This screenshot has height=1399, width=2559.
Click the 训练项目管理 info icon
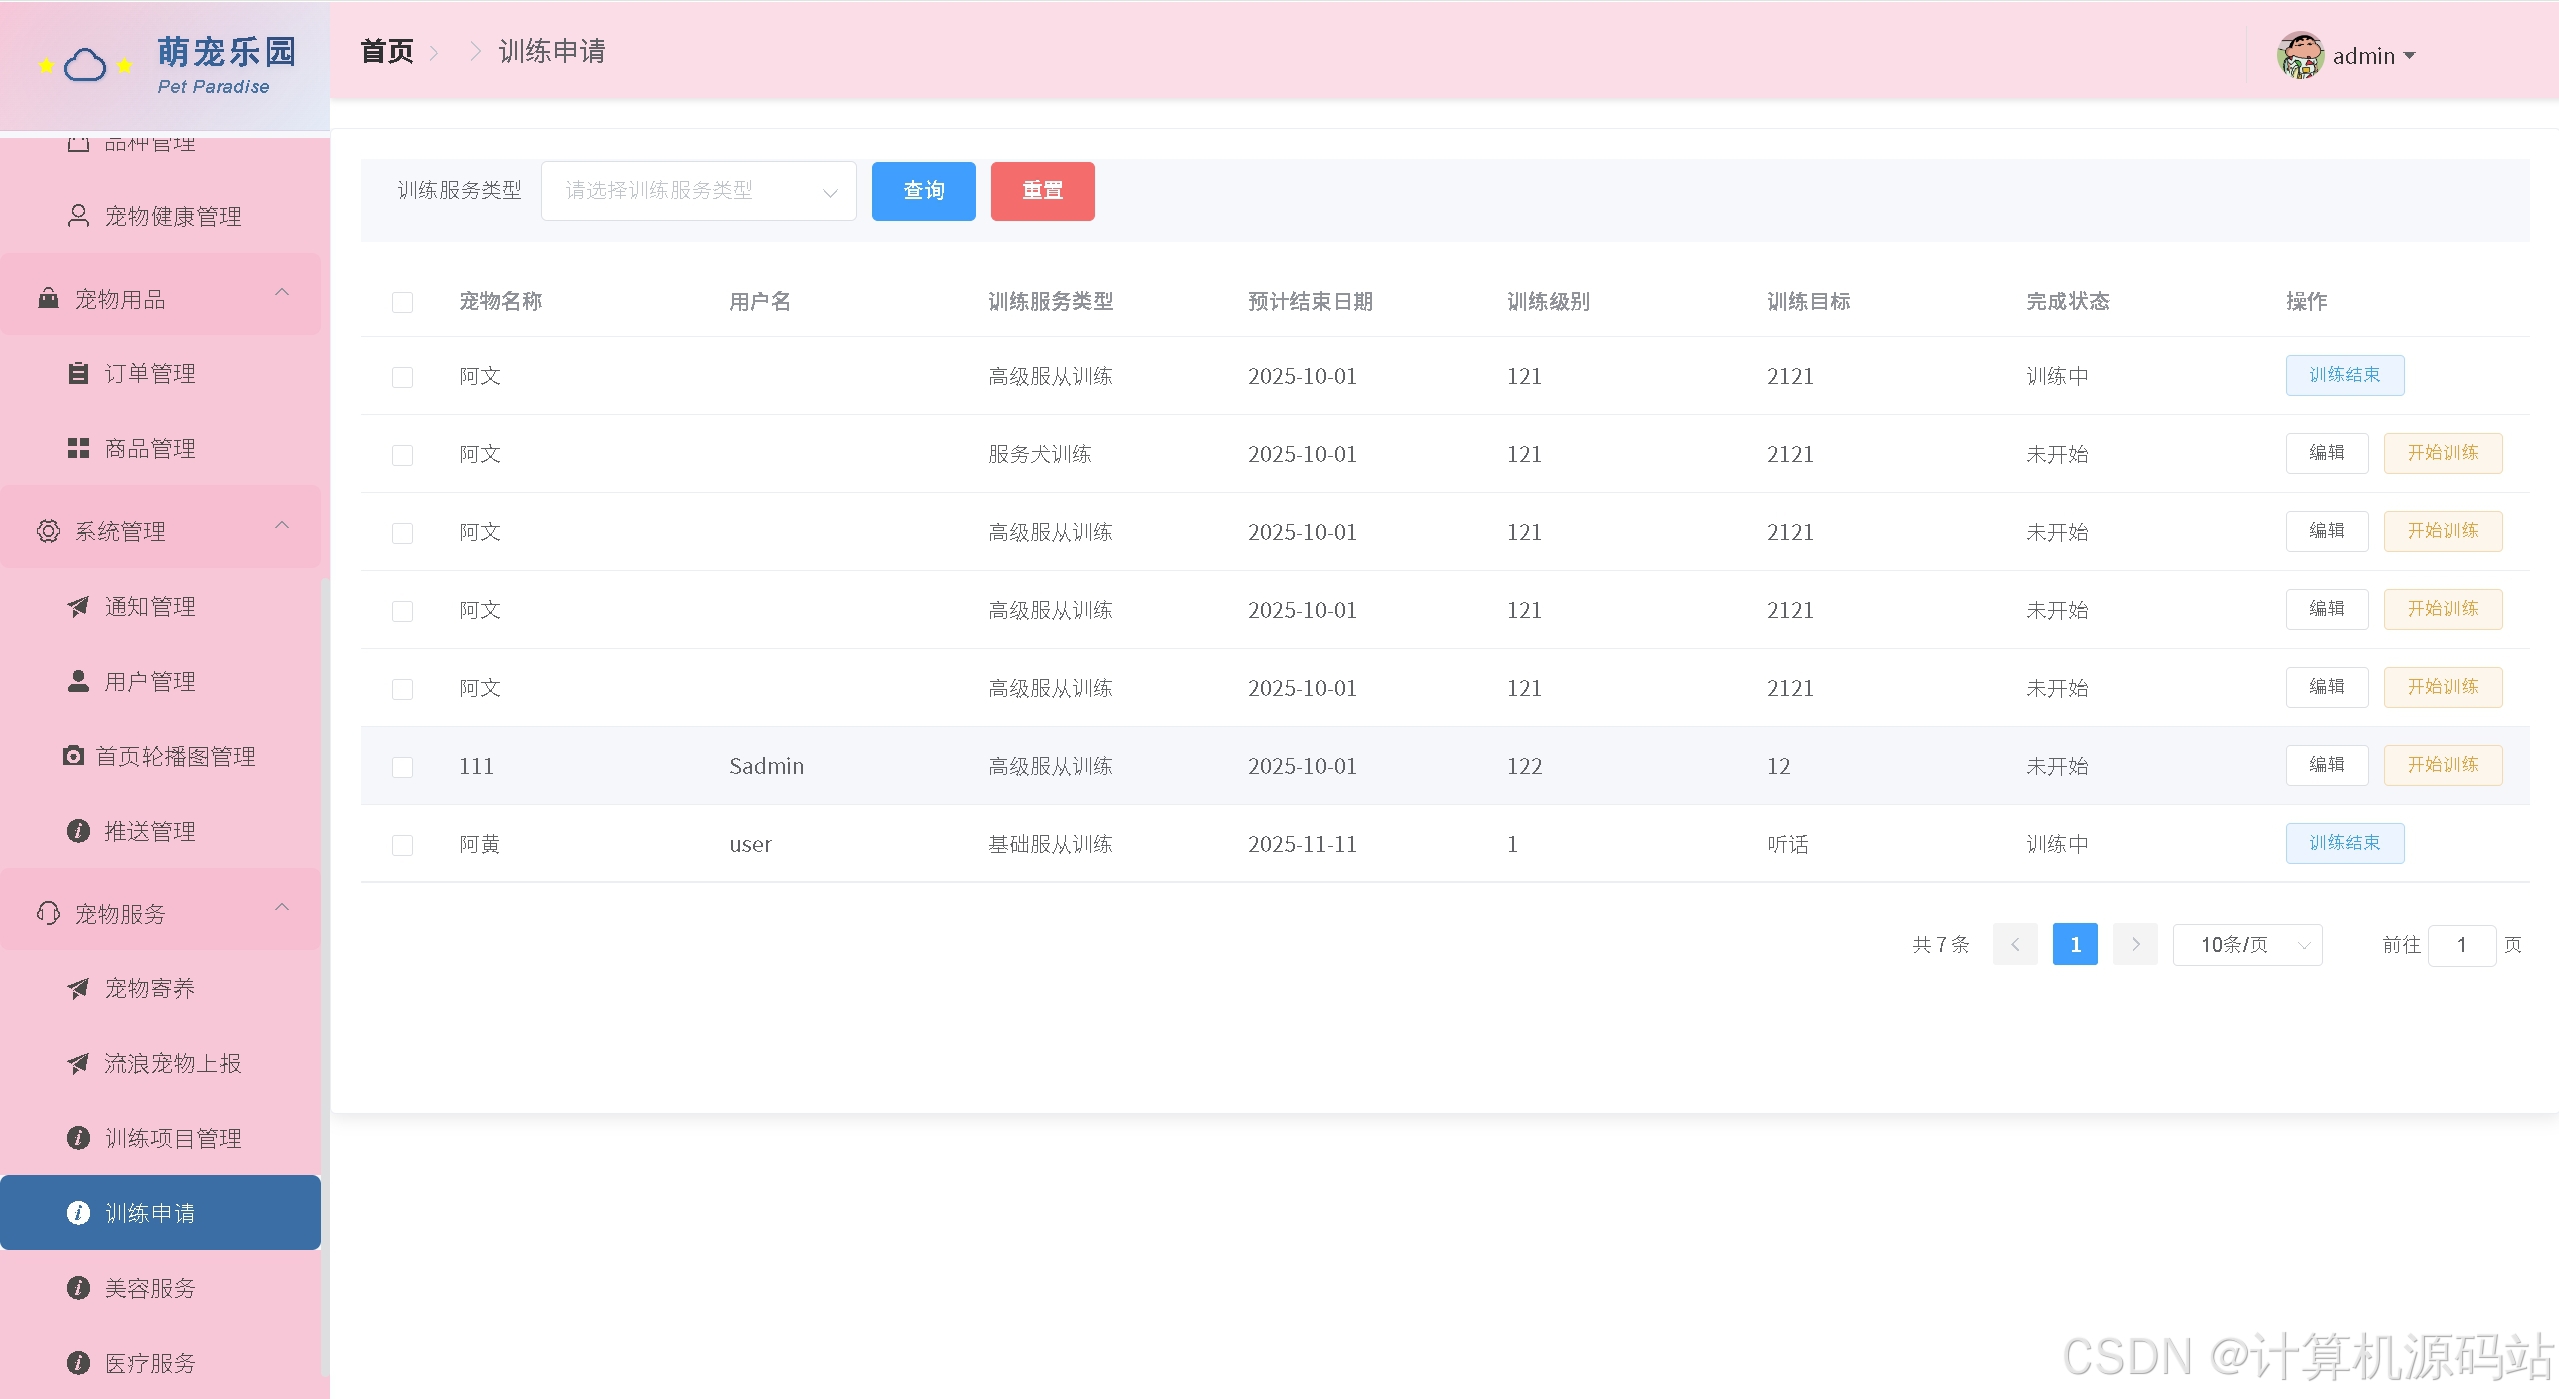78,1138
